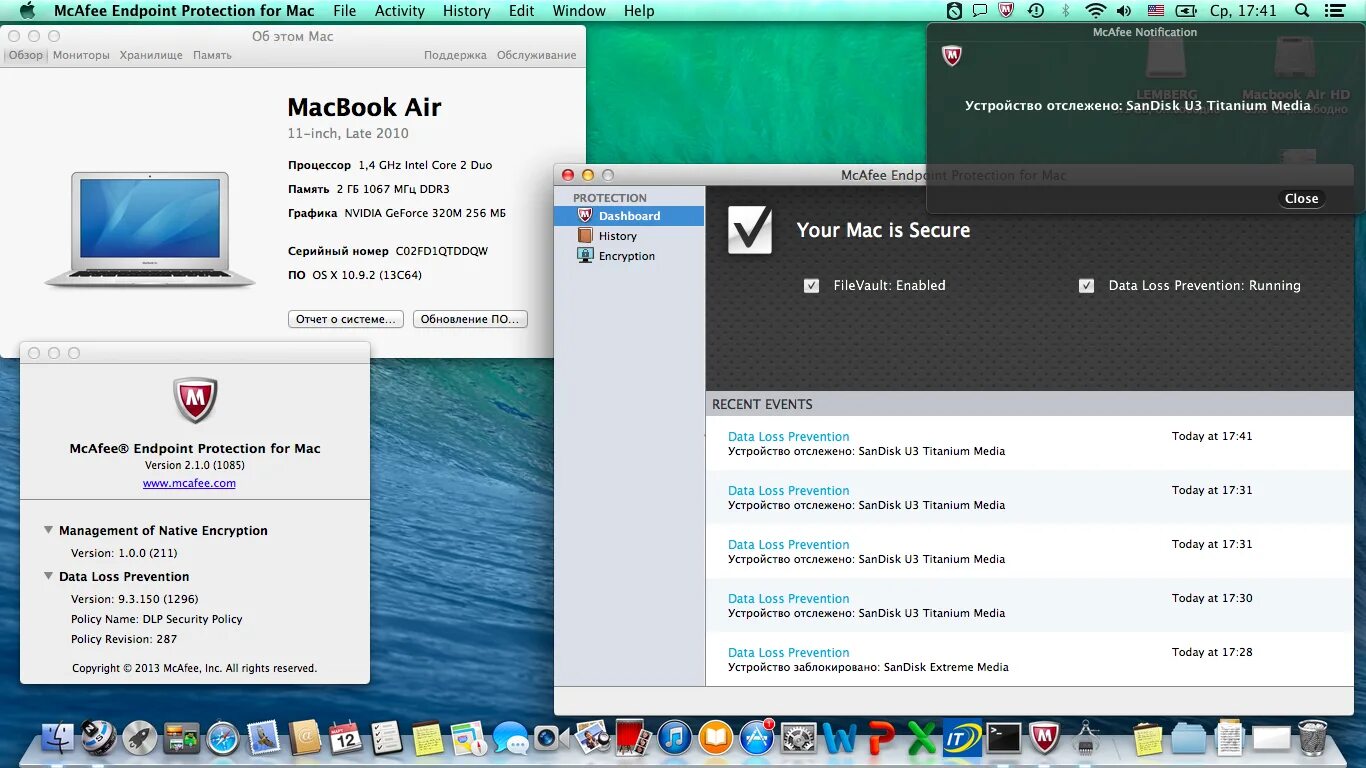Launch iTunes from the dock

pyautogui.click(x=675, y=738)
